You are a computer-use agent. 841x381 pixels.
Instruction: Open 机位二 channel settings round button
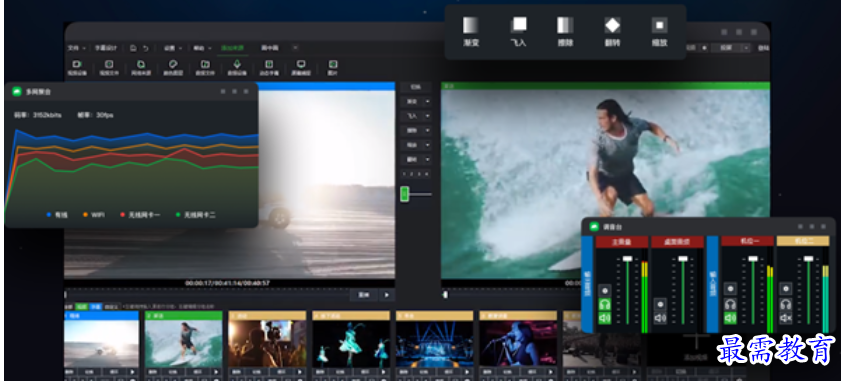coord(786,290)
